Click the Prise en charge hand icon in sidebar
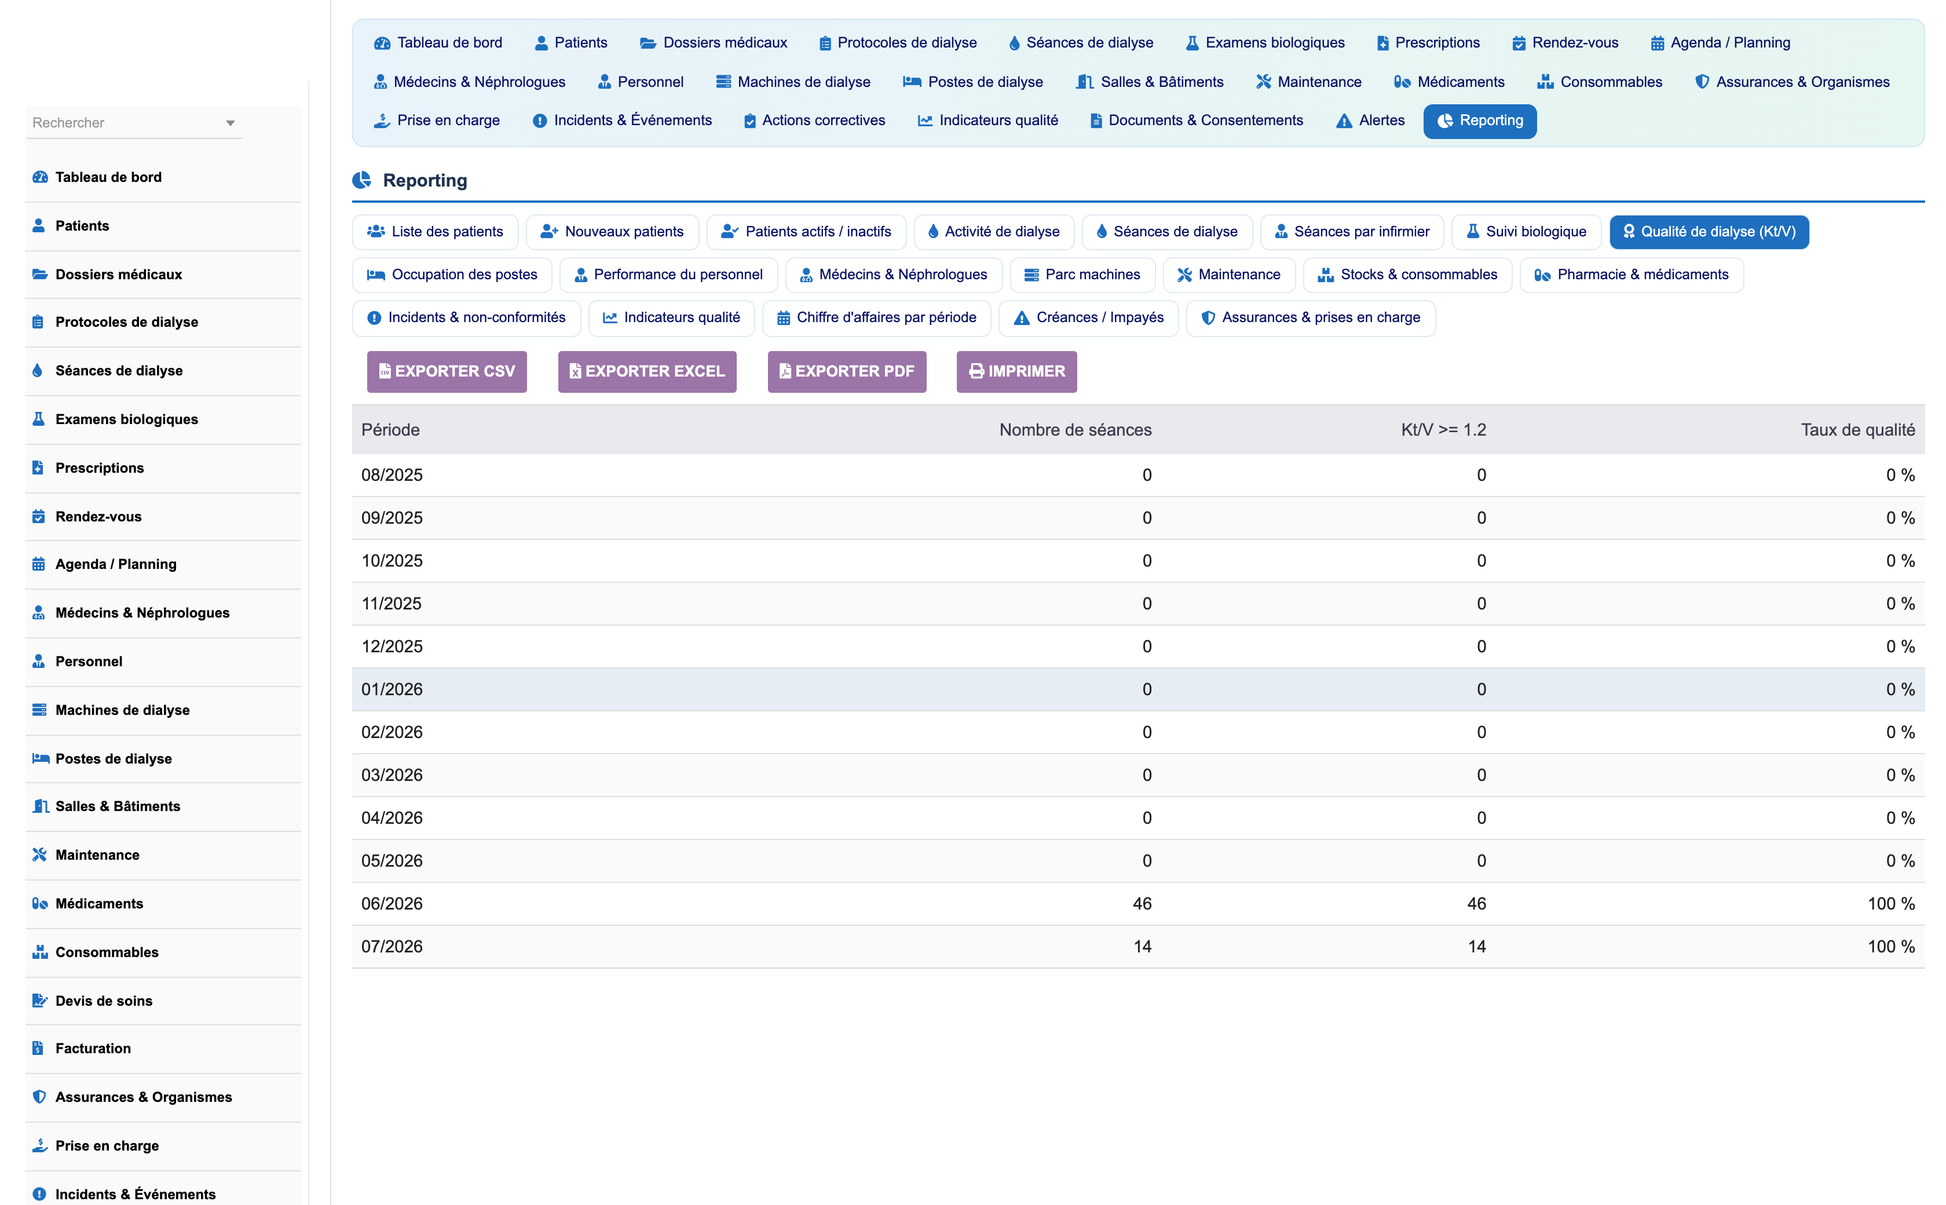 click(40, 1146)
